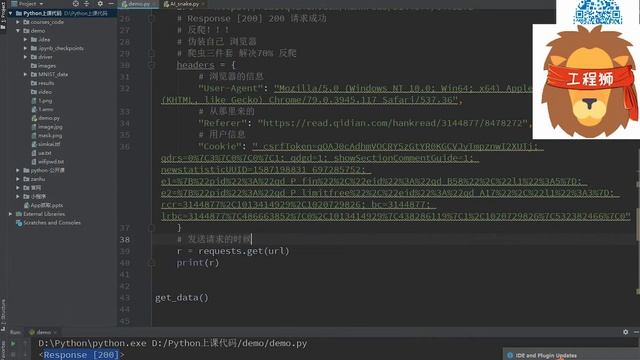Expand the python-公开课 folder
Image resolution: width=640 pixels, height=360 pixels.
tap(18, 170)
